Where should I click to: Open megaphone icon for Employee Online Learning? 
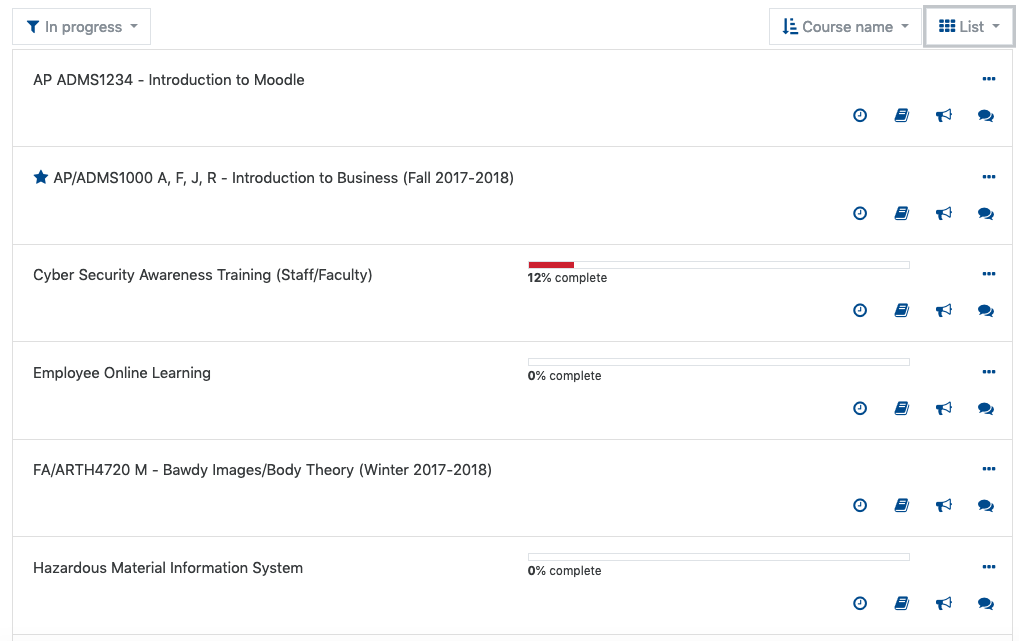click(x=944, y=408)
